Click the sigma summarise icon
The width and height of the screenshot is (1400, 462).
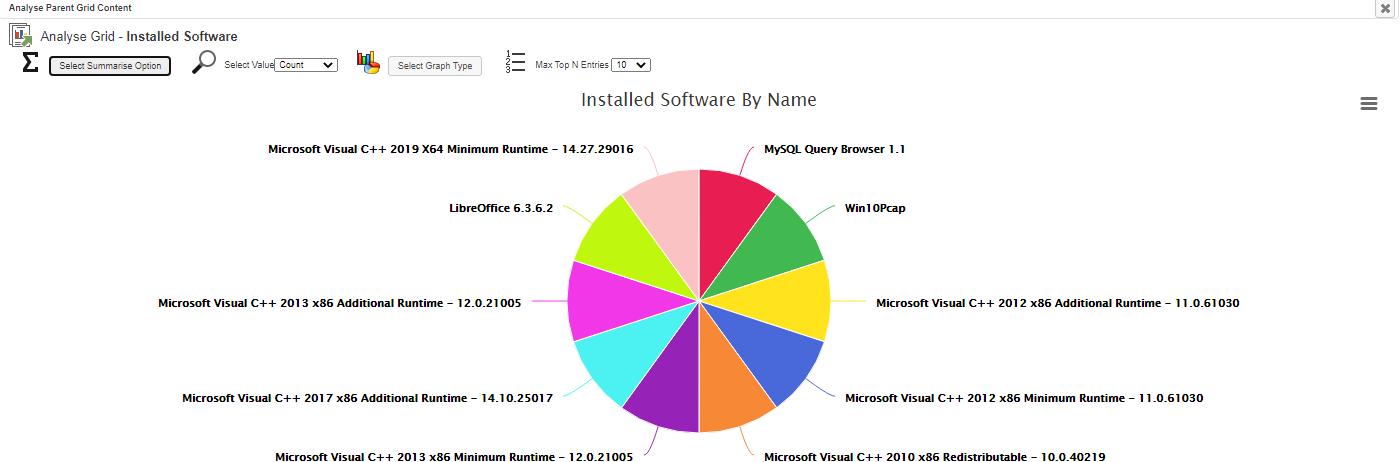(x=30, y=63)
